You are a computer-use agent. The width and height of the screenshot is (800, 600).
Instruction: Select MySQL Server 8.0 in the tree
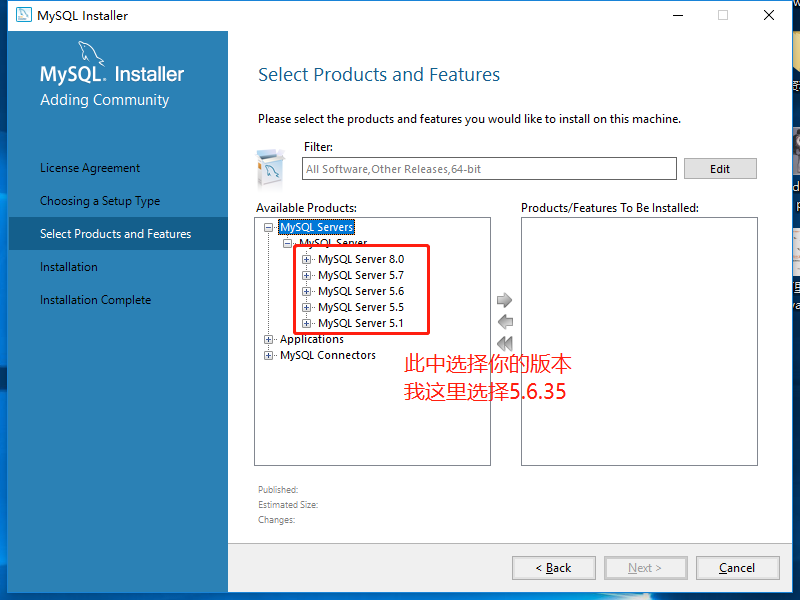click(361, 259)
